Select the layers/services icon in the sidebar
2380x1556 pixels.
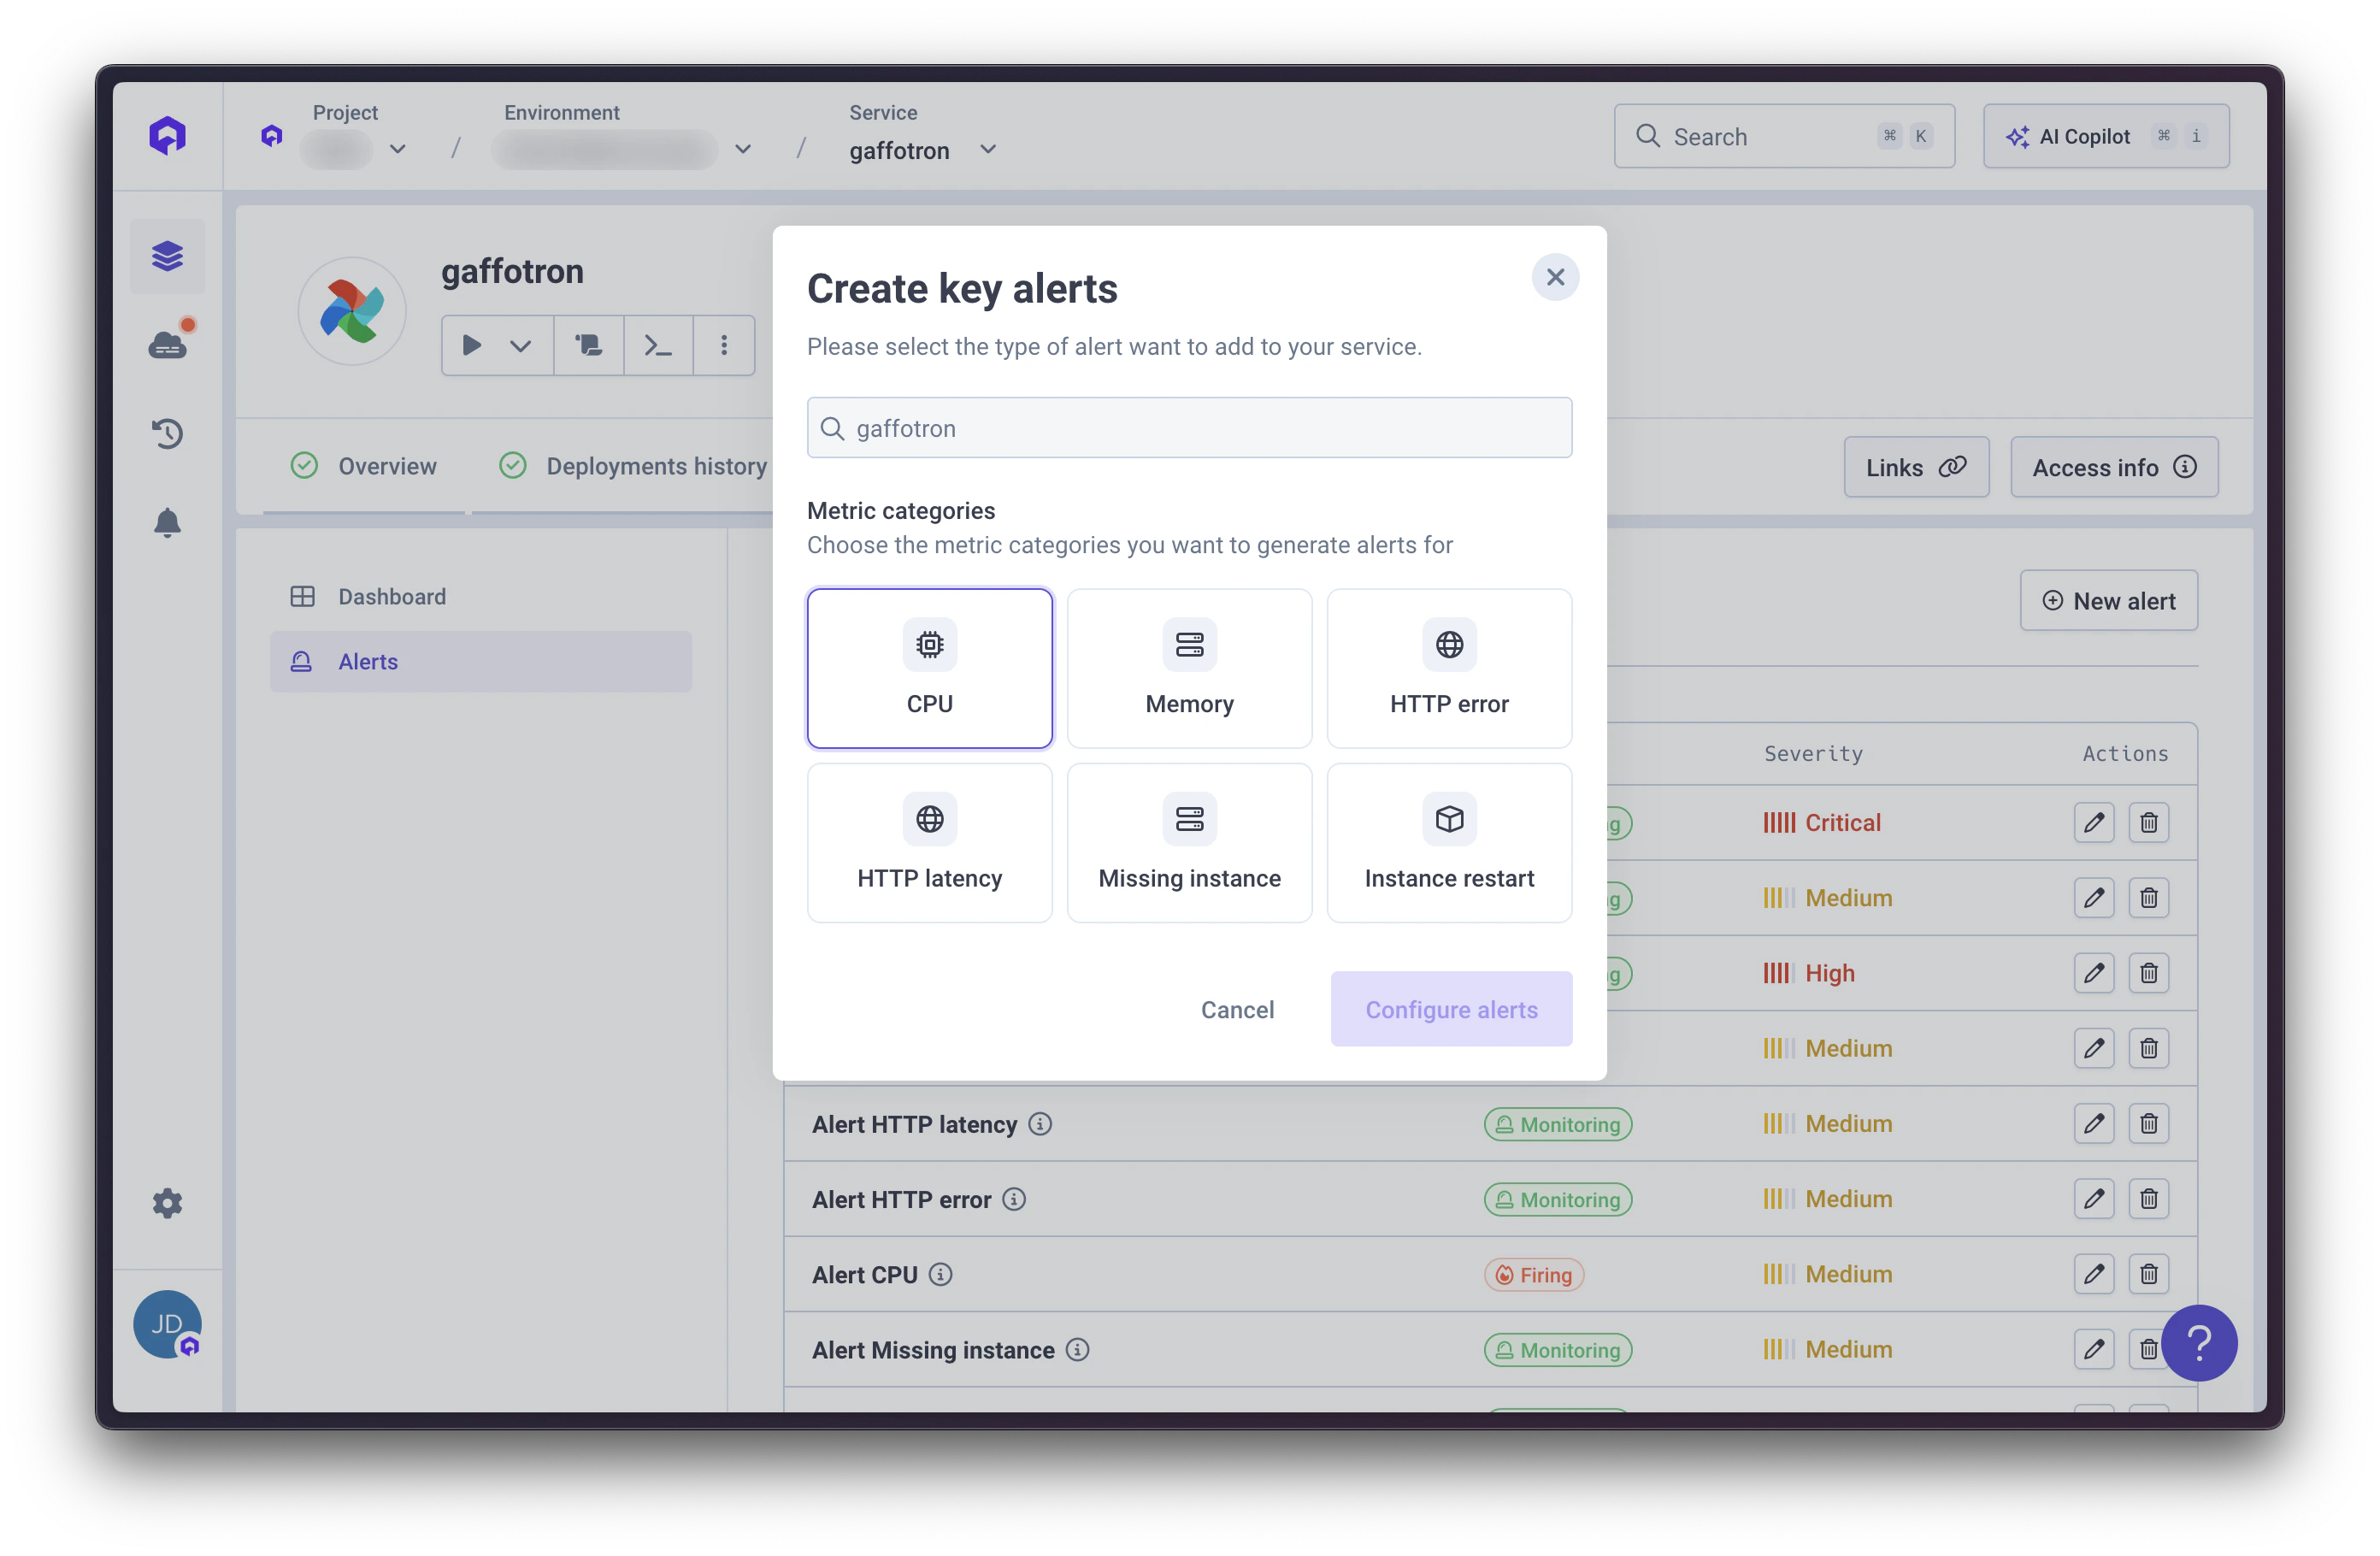(167, 256)
